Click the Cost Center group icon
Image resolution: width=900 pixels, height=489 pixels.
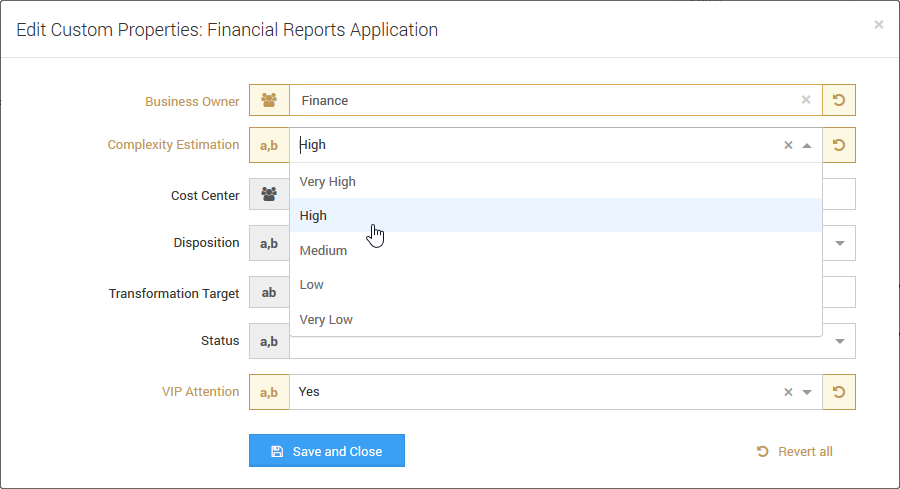[269, 194]
